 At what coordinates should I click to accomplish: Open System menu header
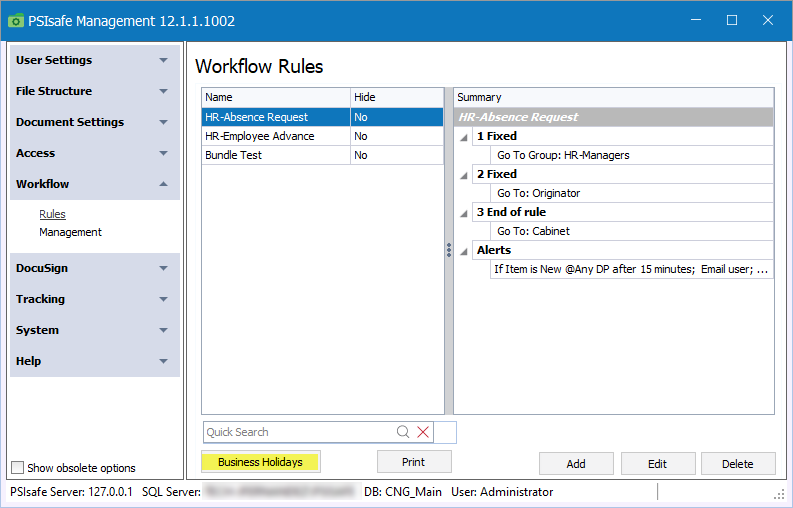[95, 330]
